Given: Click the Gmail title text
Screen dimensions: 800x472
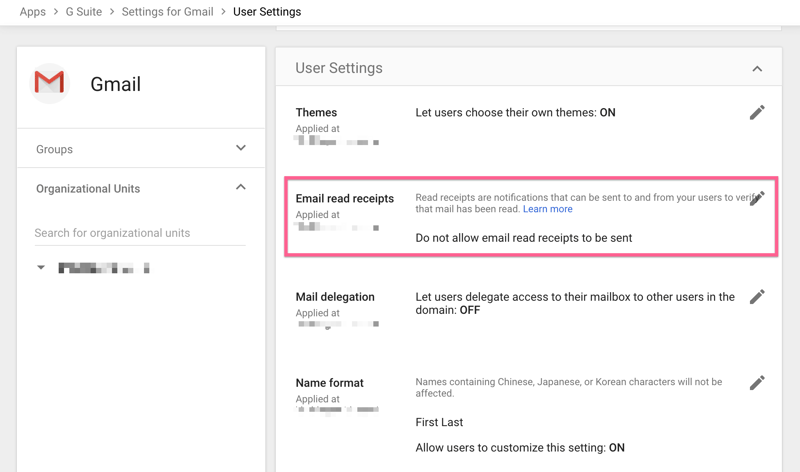Looking at the screenshot, I should 115,84.
